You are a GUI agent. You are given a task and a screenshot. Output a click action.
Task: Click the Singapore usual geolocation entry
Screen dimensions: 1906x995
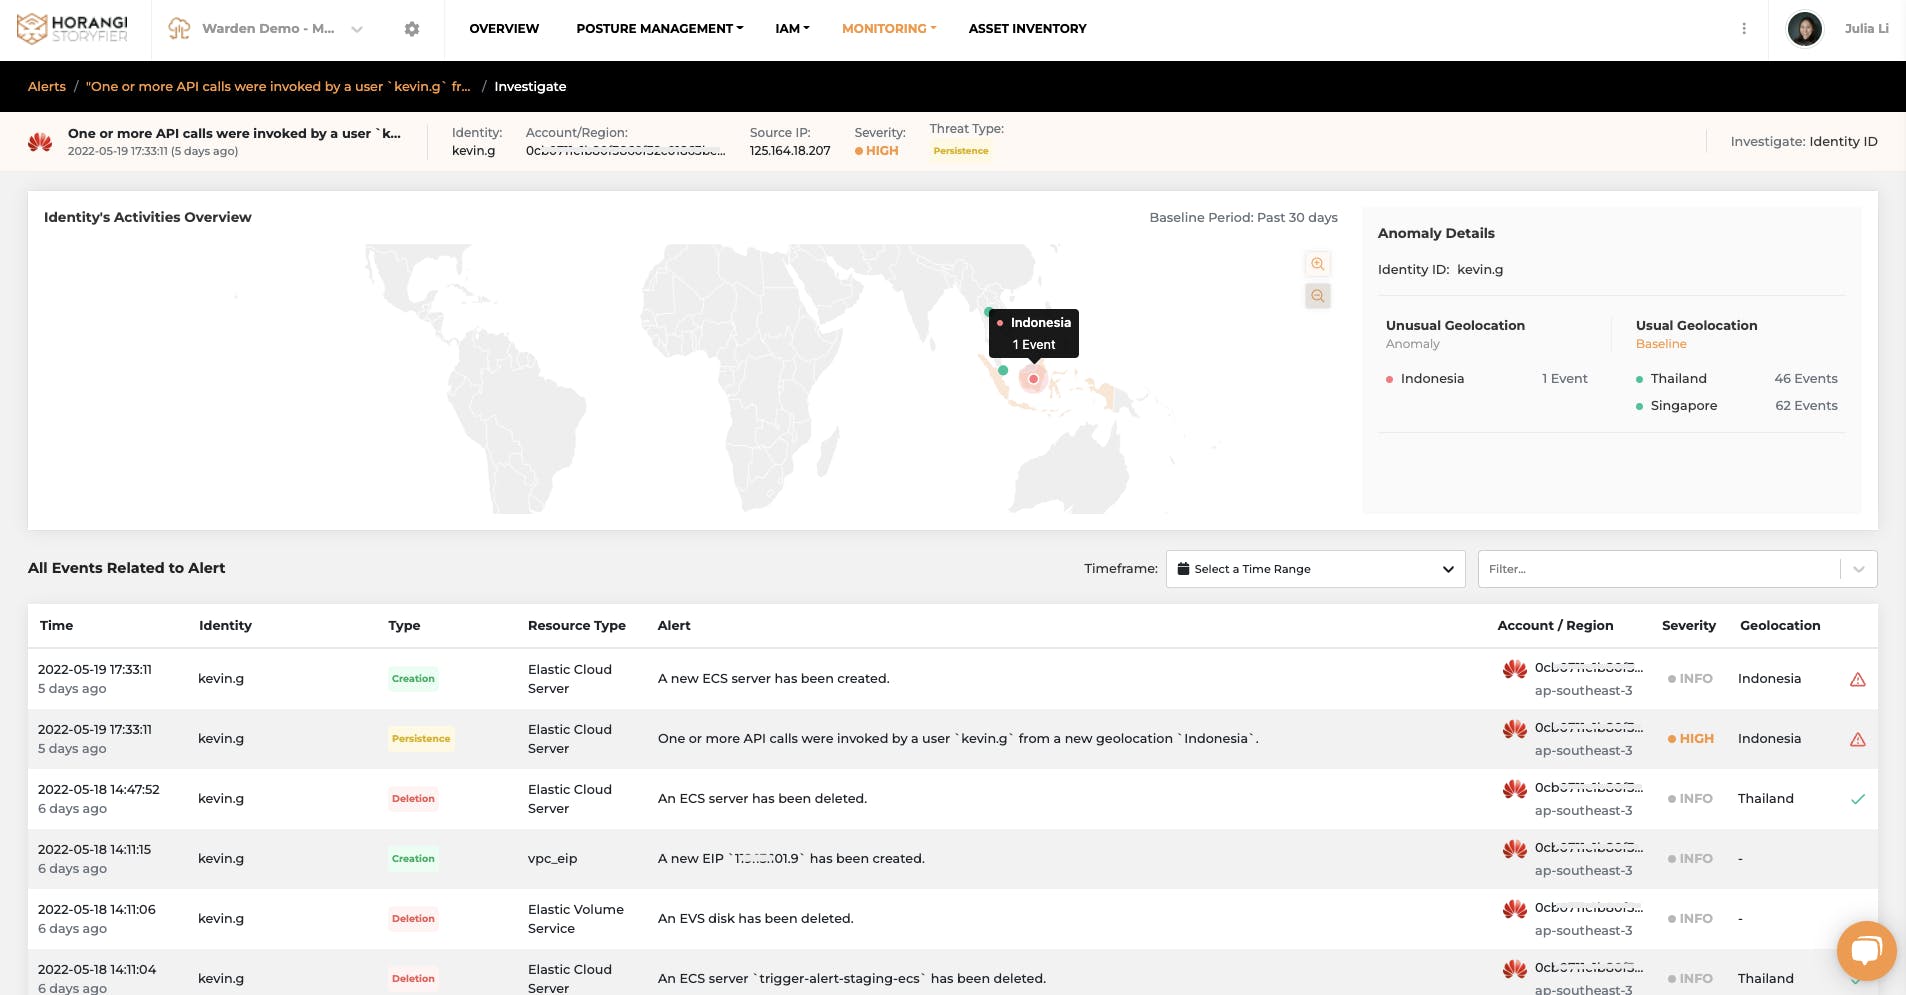1684,406
